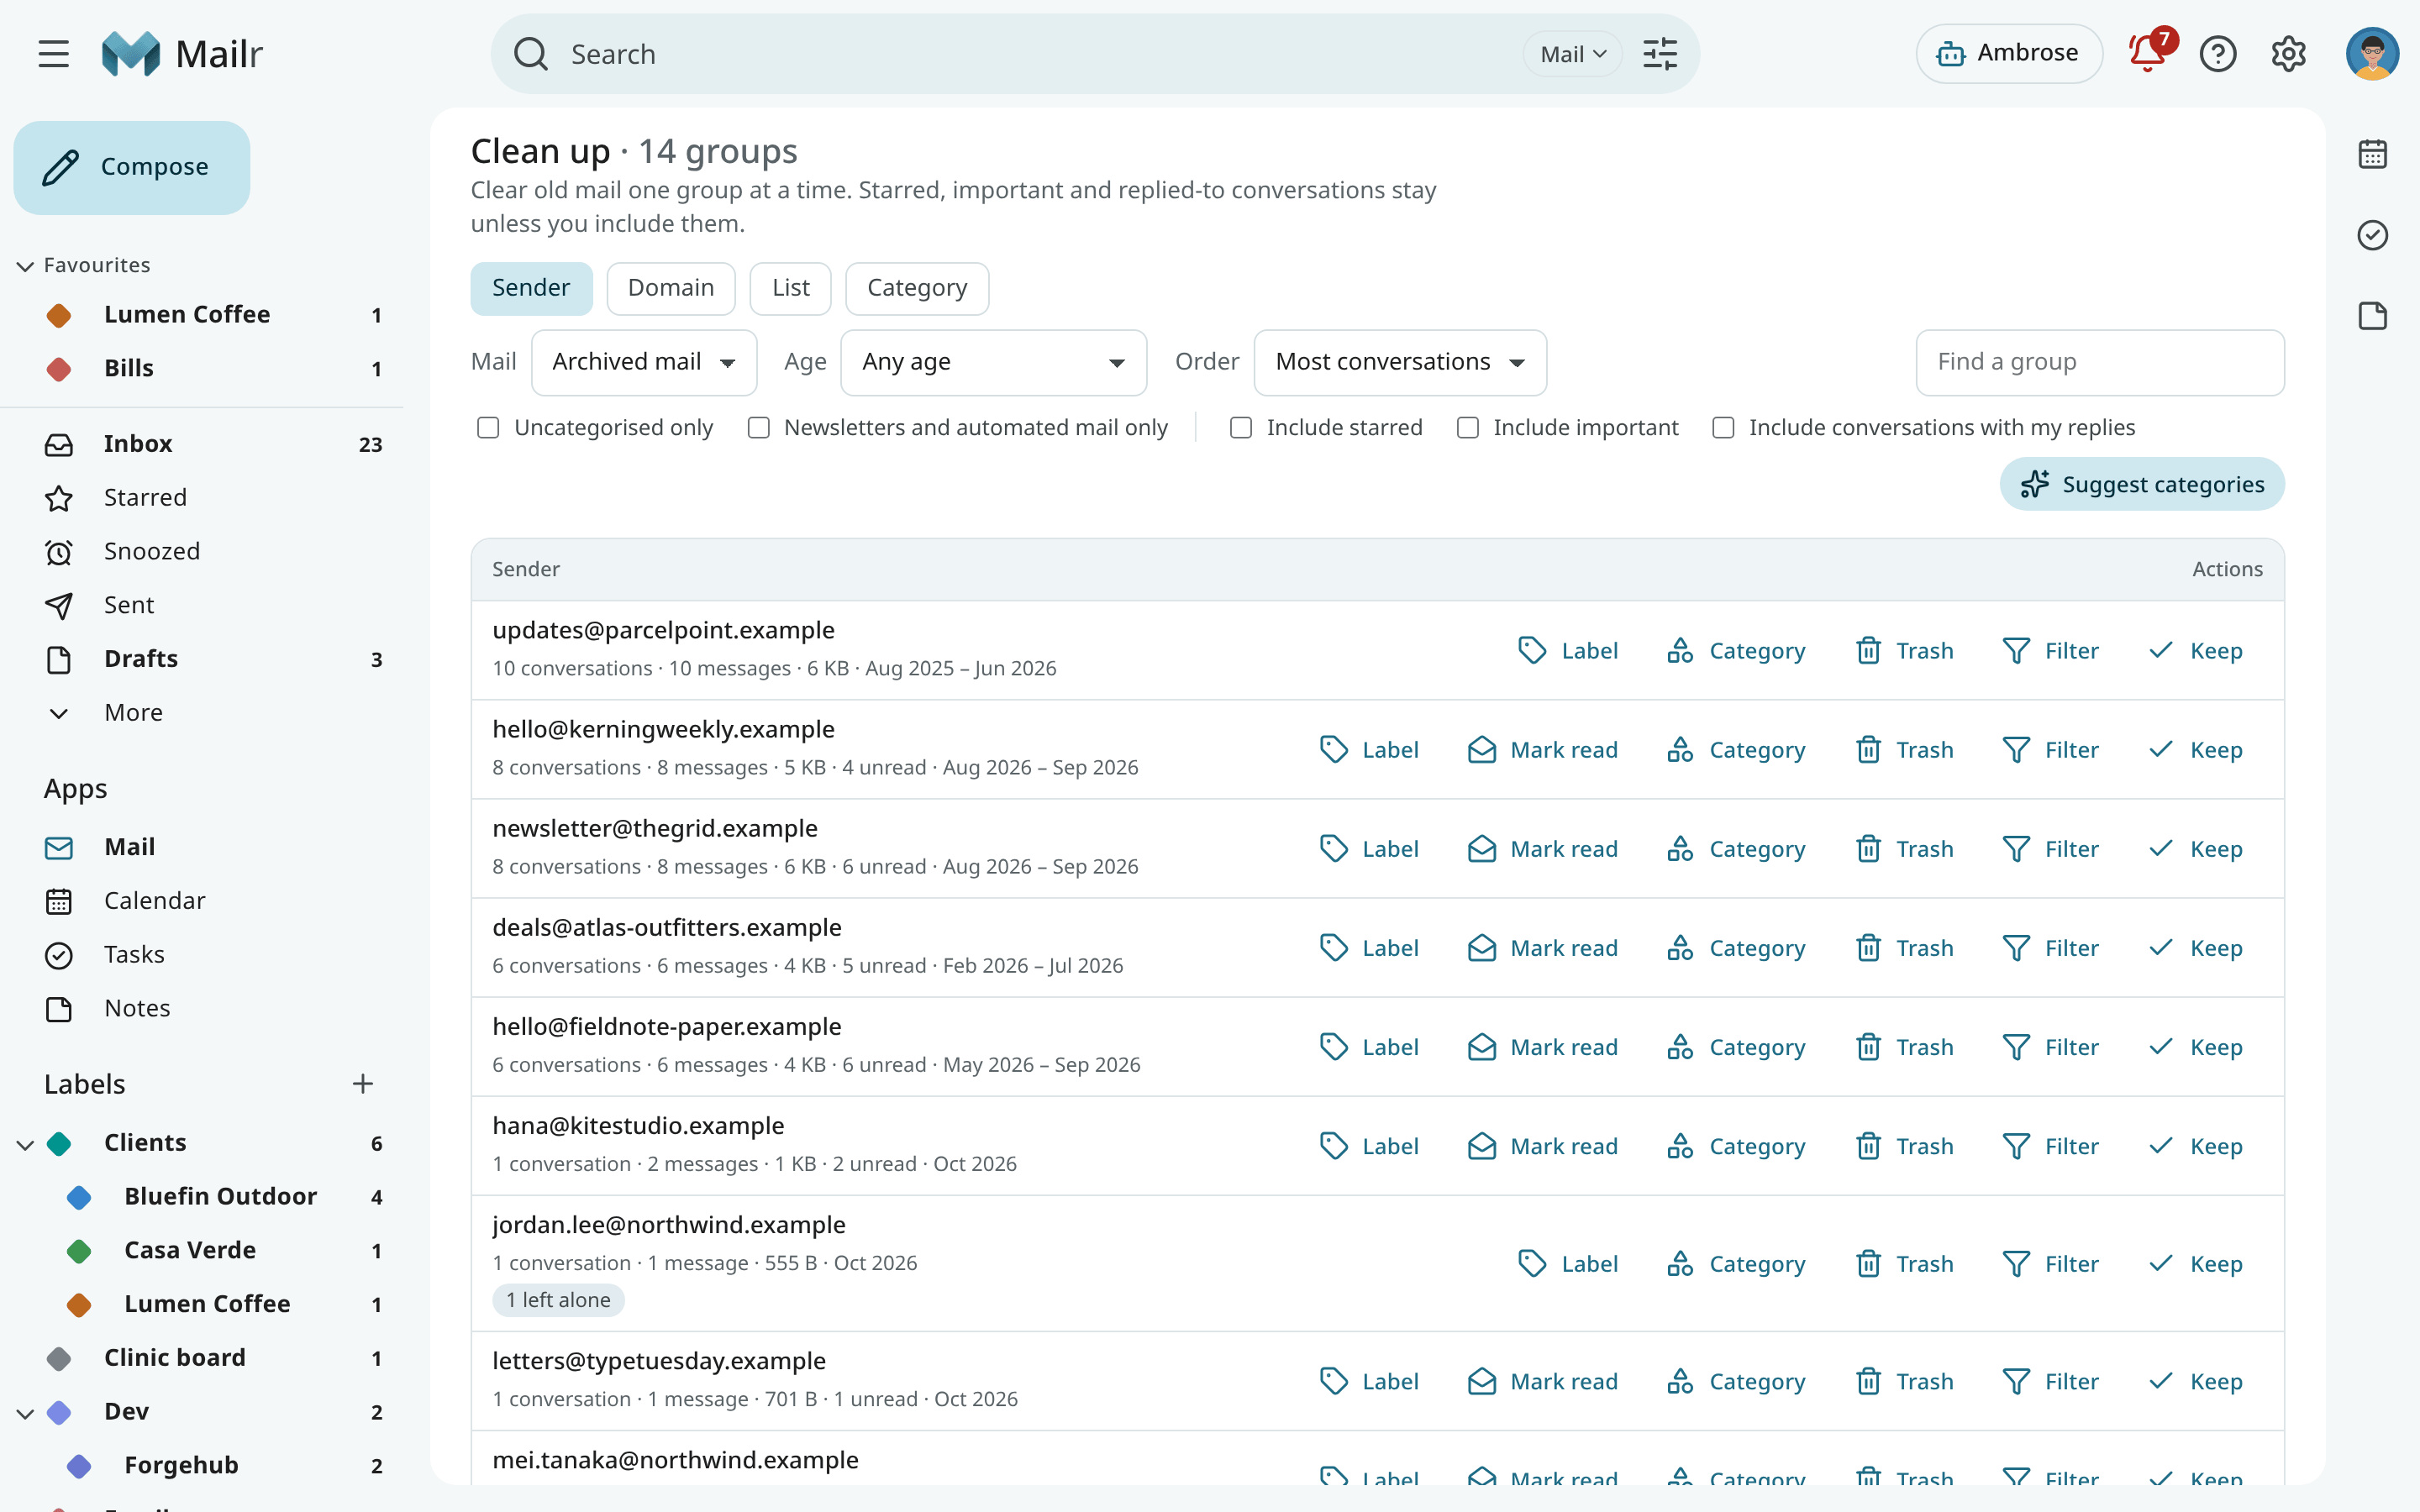
Task: Enable Include conversations with my replies
Action: pyautogui.click(x=1723, y=428)
